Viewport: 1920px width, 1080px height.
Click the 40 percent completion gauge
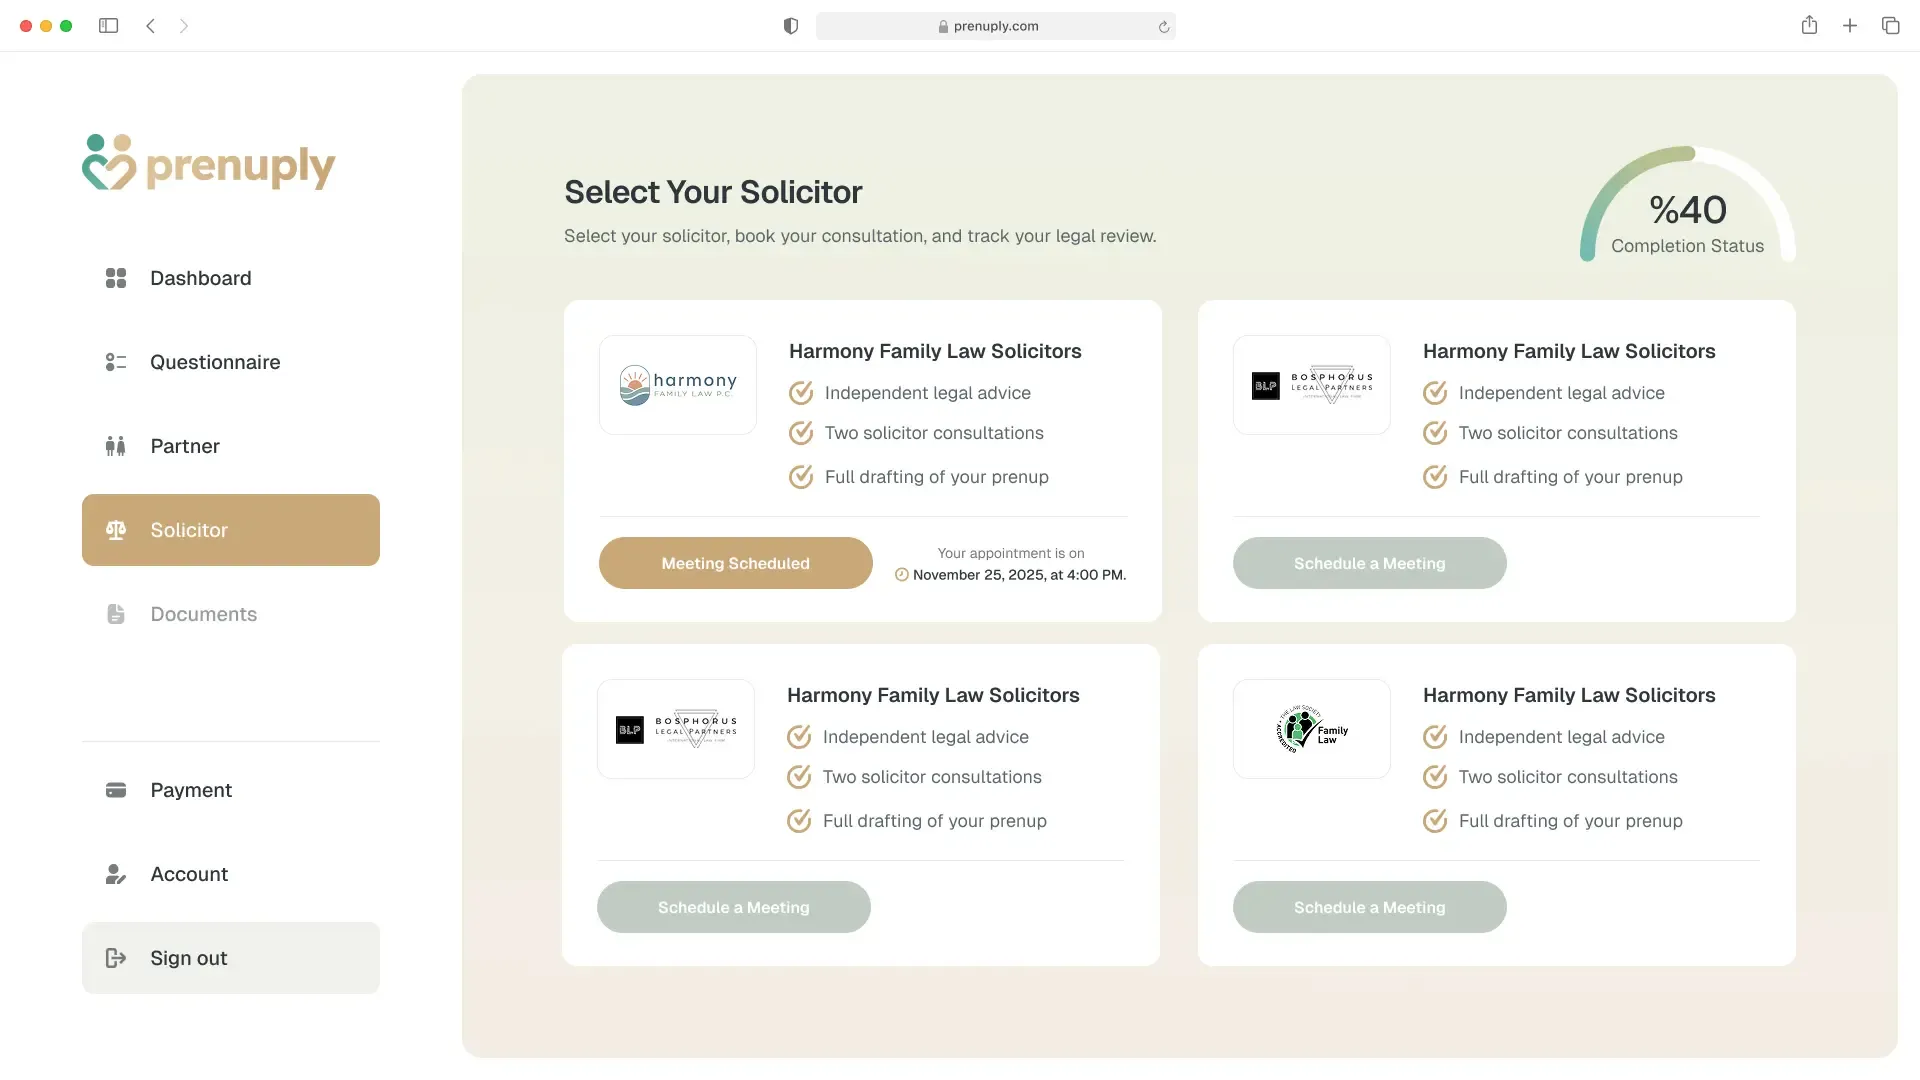[1688, 205]
